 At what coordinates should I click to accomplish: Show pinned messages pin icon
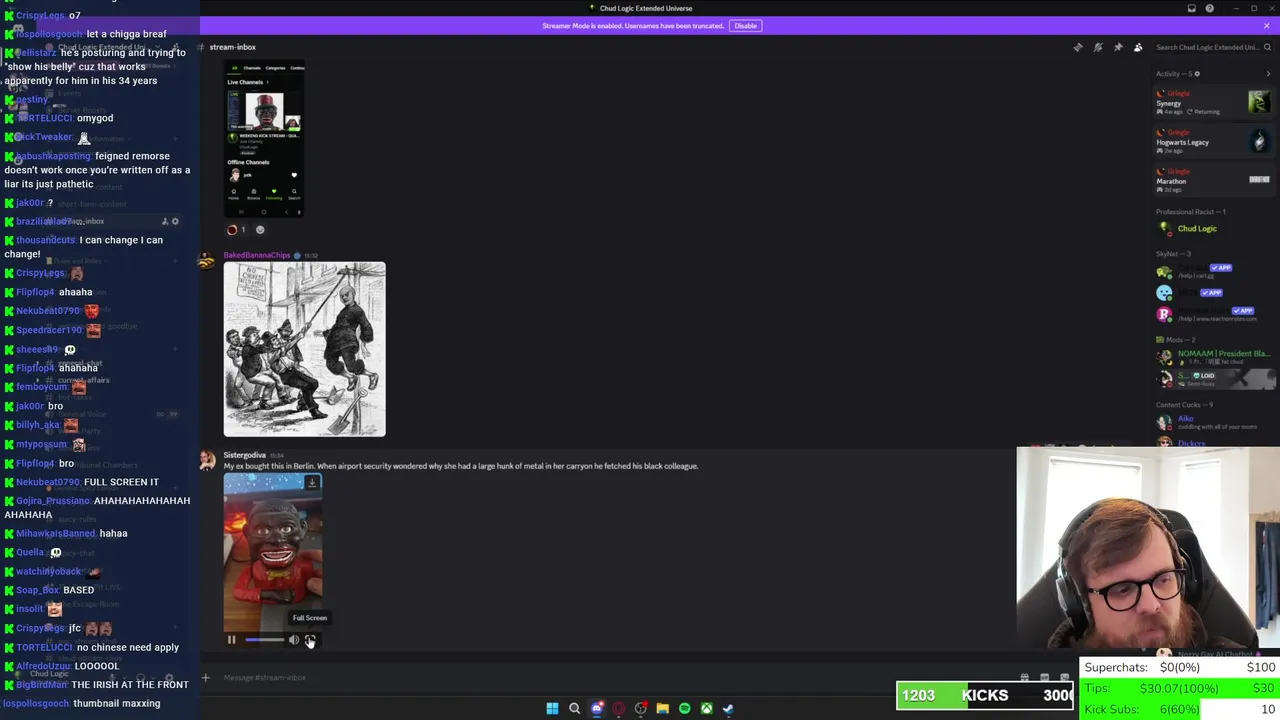coord(1118,47)
